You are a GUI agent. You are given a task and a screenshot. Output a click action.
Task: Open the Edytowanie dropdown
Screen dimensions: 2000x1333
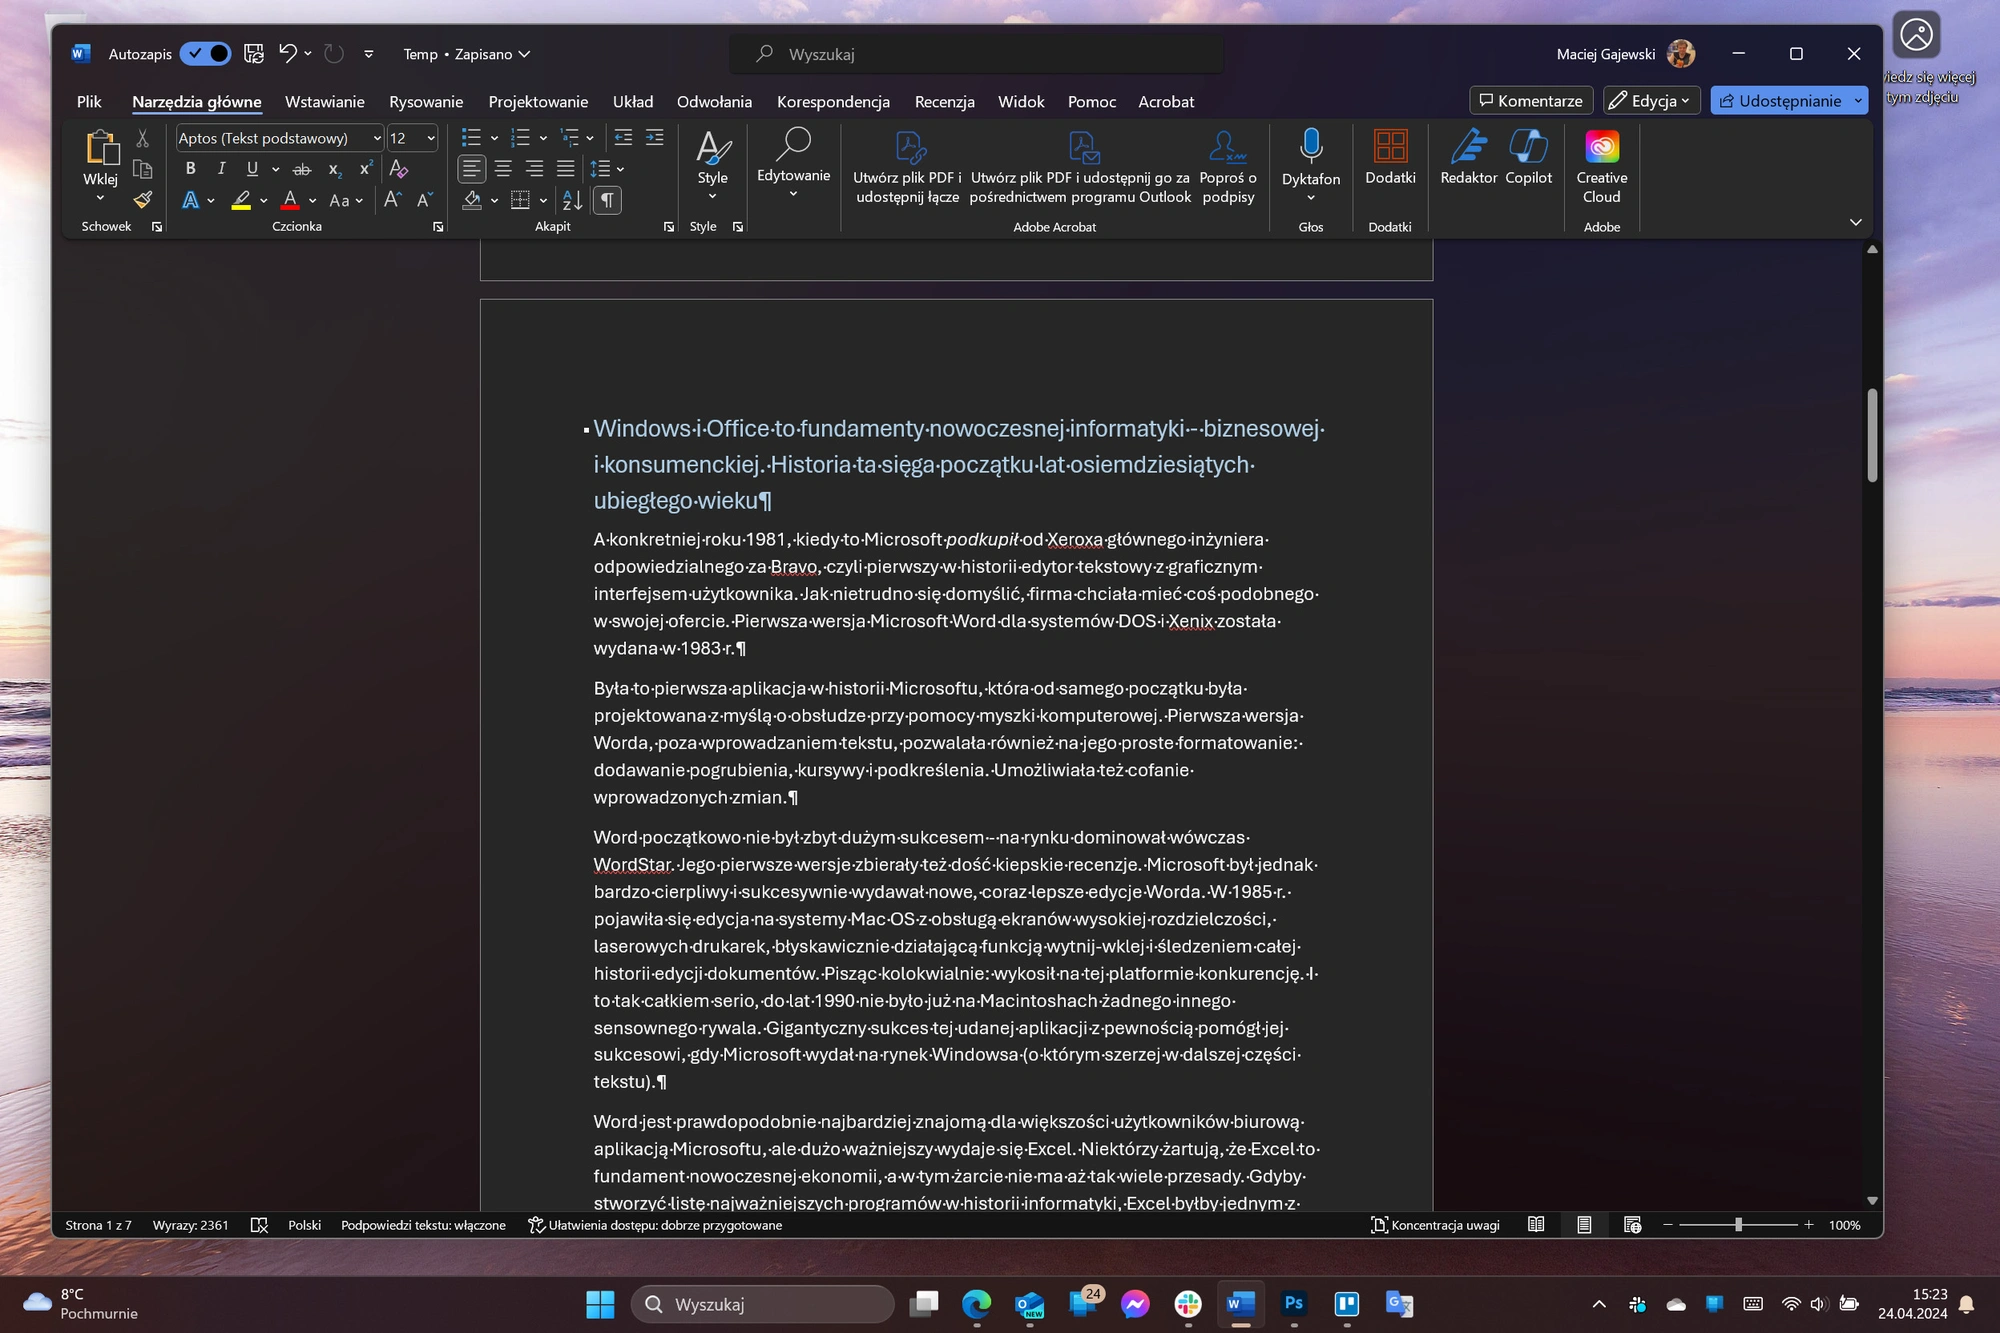tap(793, 163)
